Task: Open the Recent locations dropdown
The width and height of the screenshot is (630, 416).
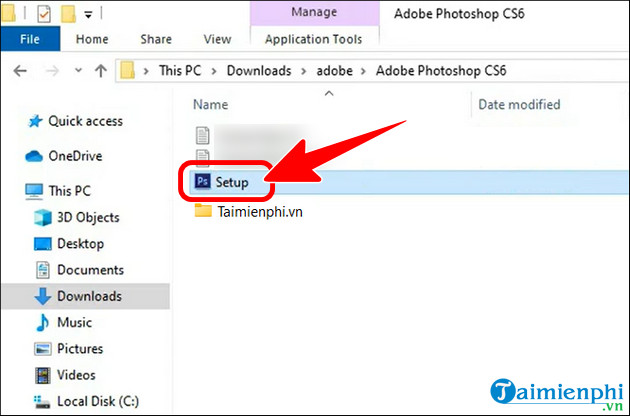Action: 78,71
